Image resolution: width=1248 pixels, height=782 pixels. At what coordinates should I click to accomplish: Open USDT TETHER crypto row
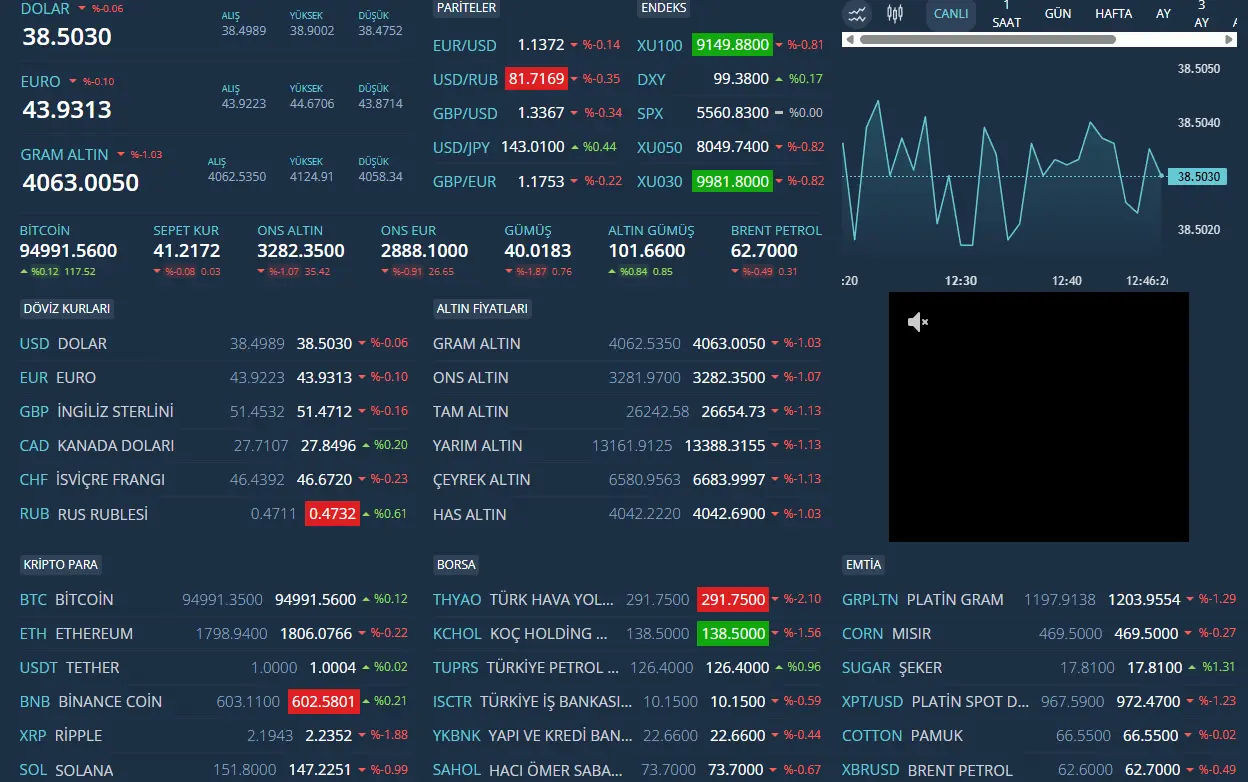pos(214,667)
